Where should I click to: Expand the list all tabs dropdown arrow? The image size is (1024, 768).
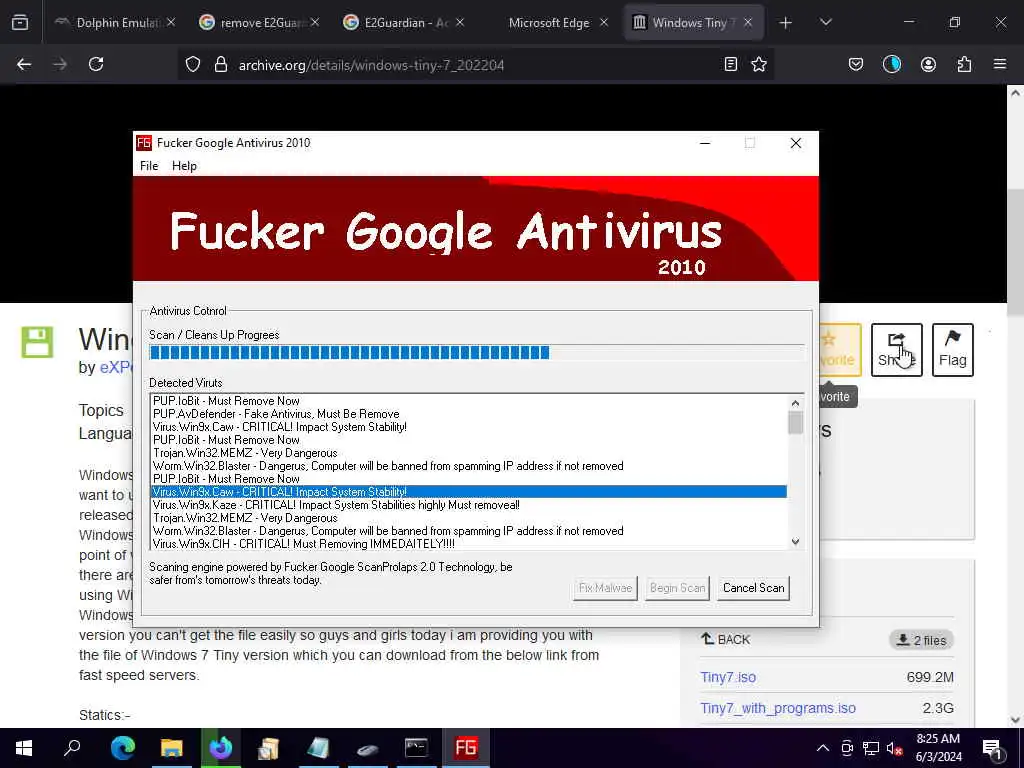click(825, 23)
